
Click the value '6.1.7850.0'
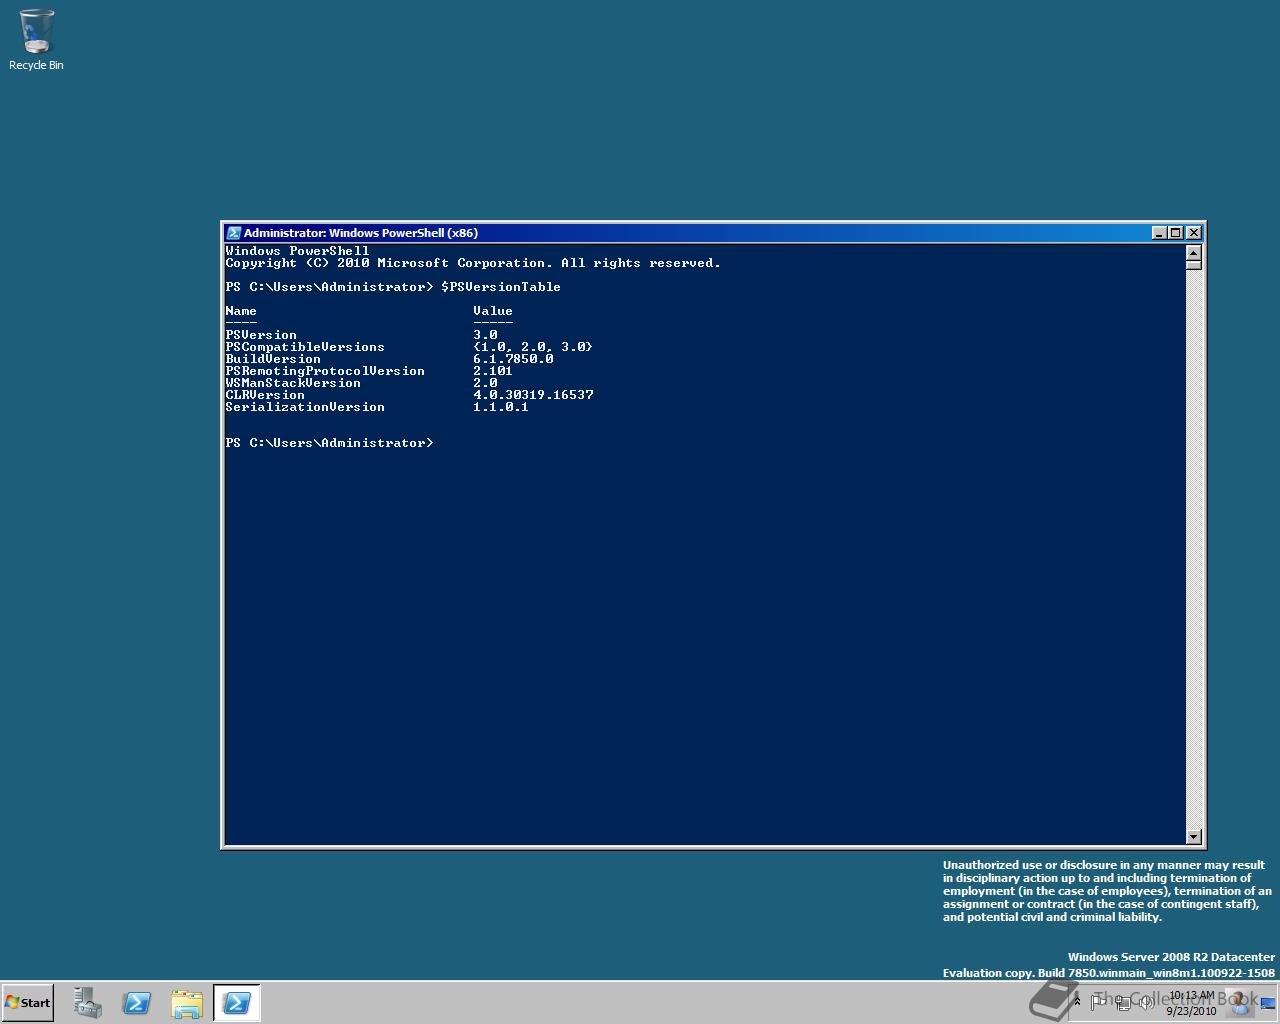(513, 359)
